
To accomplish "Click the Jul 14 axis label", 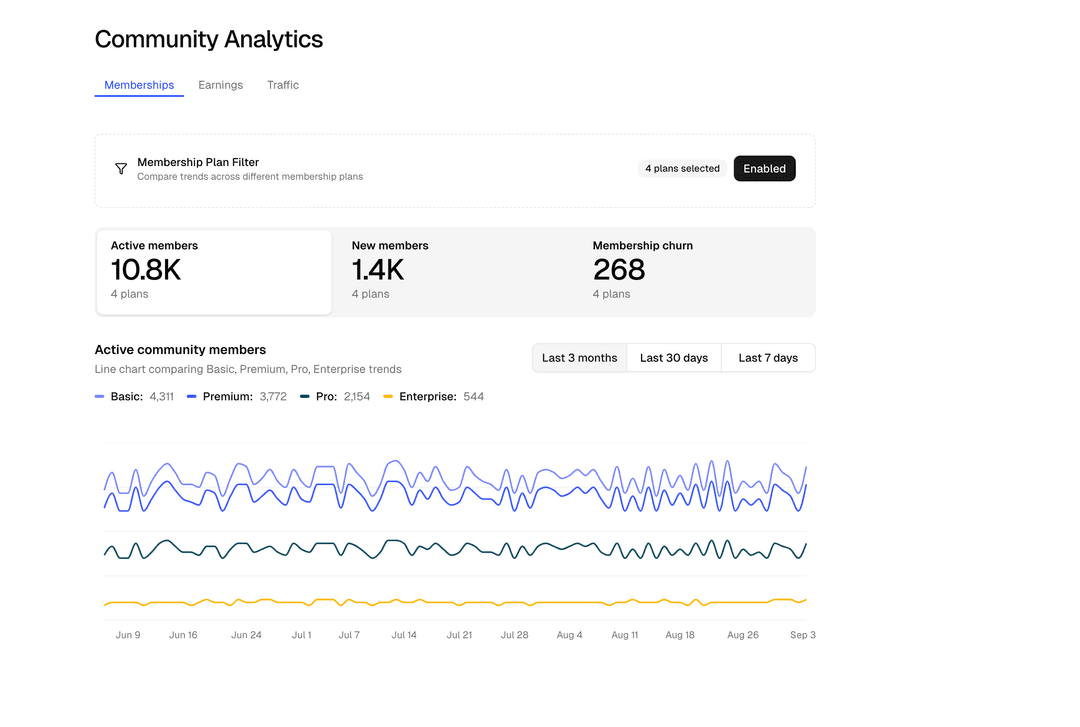I will [404, 634].
